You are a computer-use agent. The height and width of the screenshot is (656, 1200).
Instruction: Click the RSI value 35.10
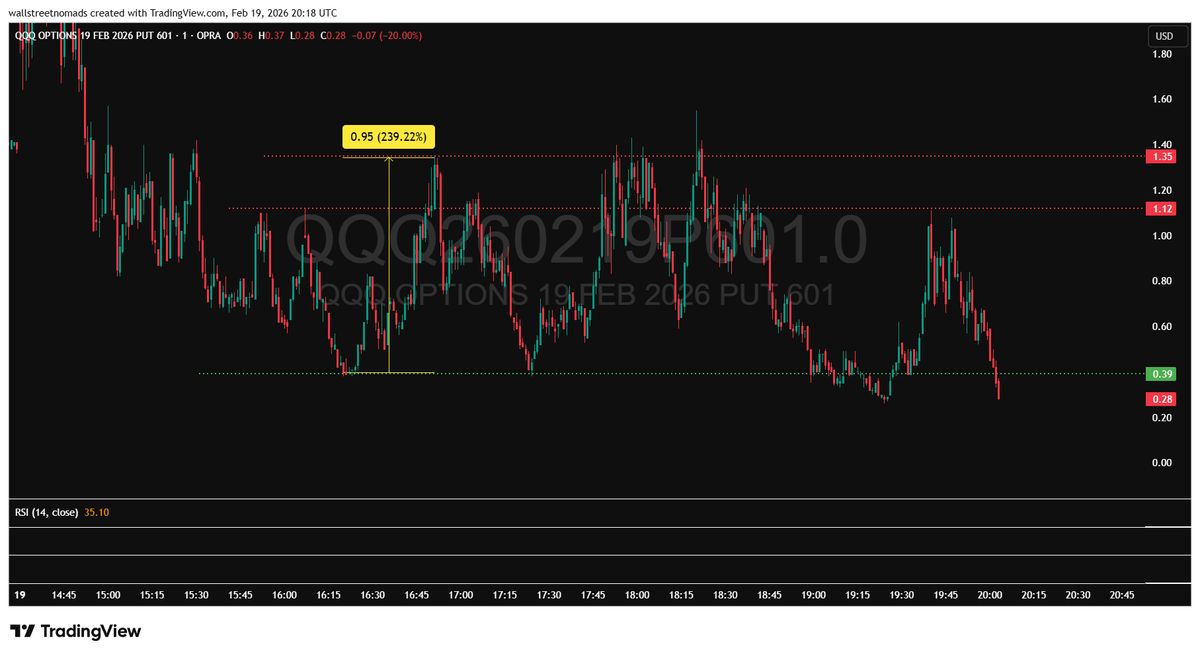pos(97,512)
